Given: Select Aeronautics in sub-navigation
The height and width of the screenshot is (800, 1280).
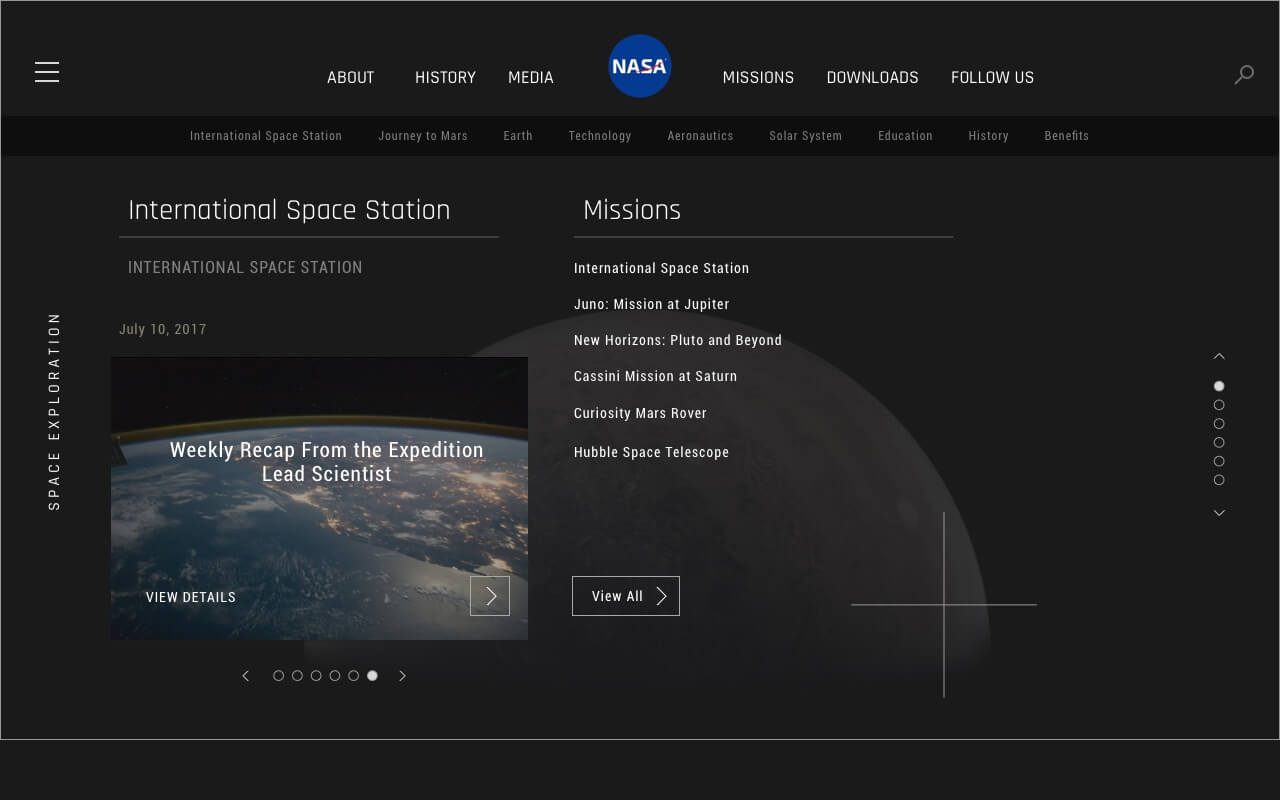Looking at the screenshot, I should [x=700, y=136].
